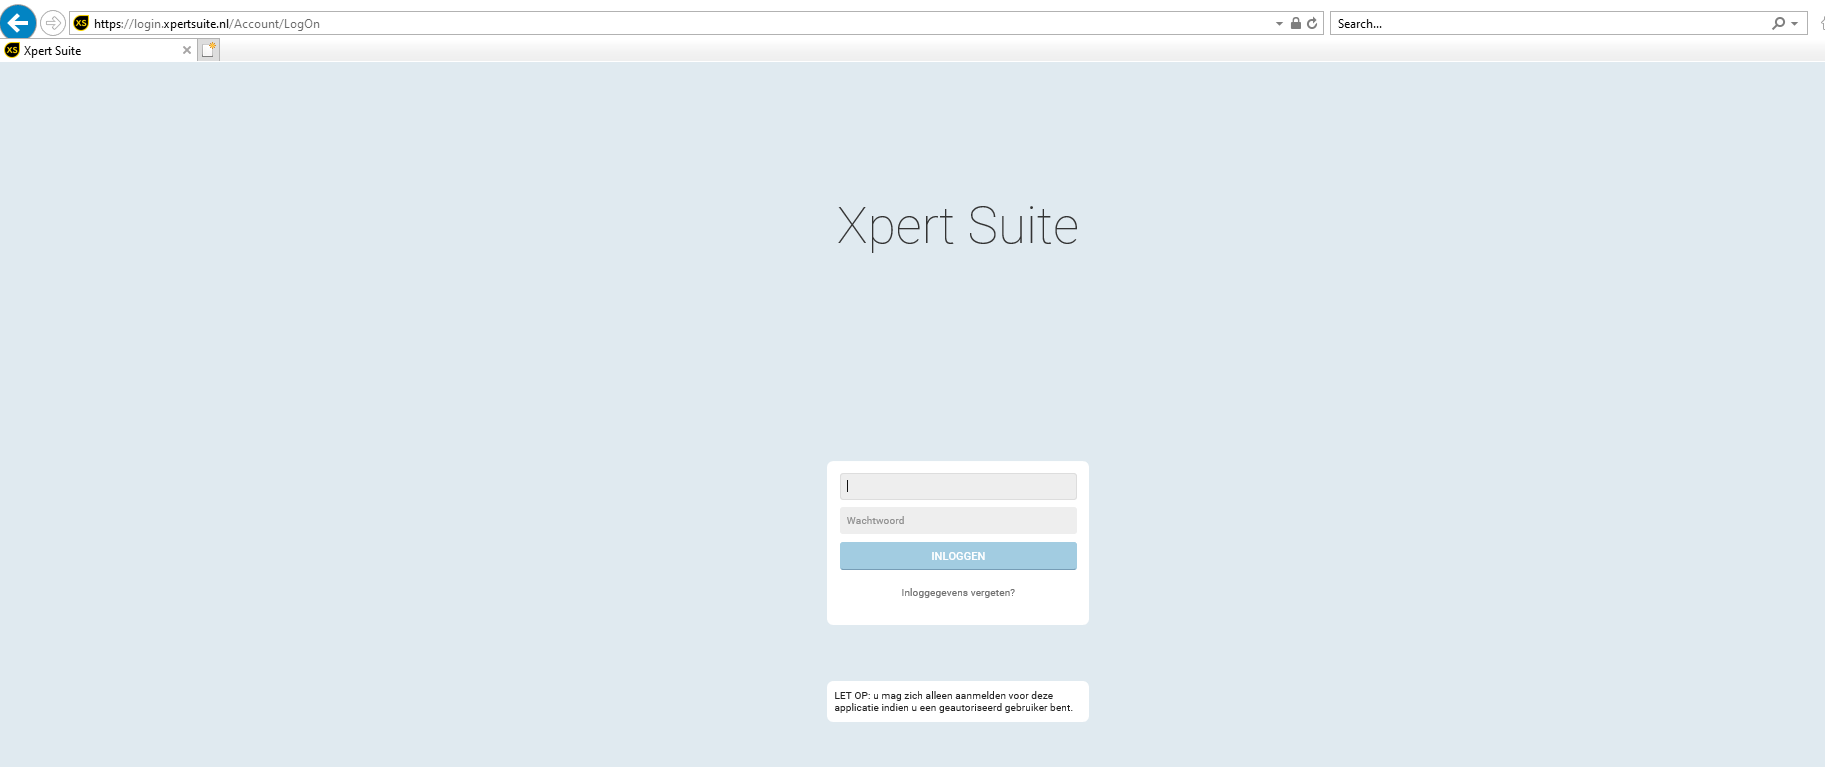Viewport: 1825px width, 767px height.
Task: Click the Forward navigation arrow
Action: (53, 23)
